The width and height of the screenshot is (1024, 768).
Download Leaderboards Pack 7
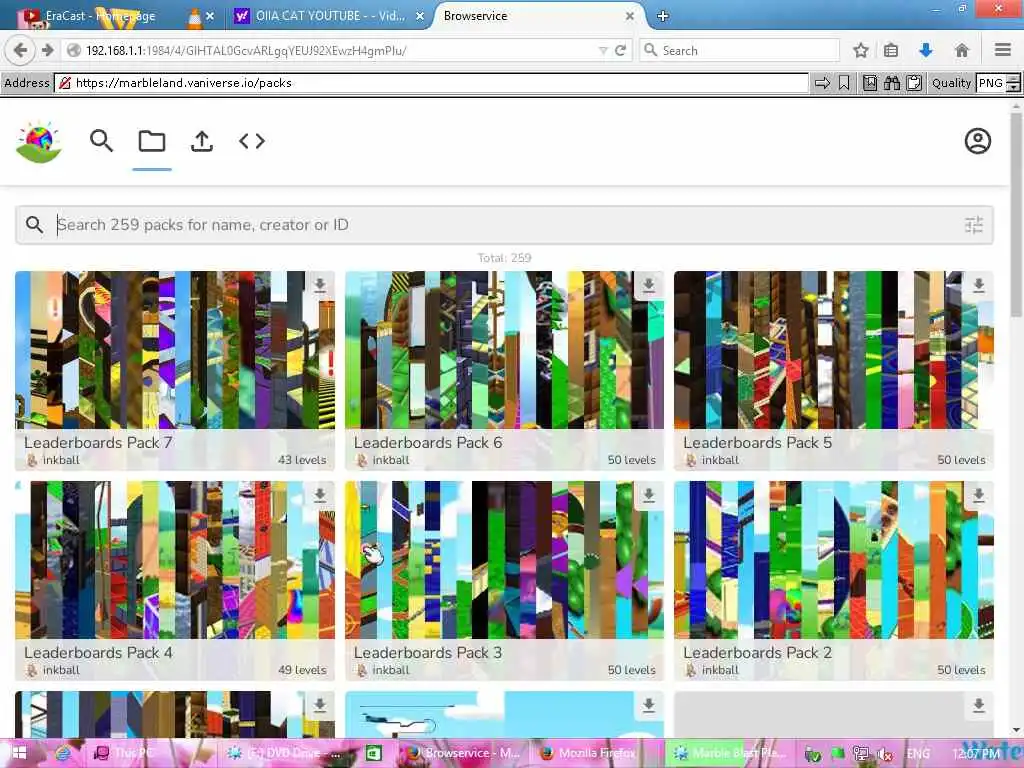320,285
